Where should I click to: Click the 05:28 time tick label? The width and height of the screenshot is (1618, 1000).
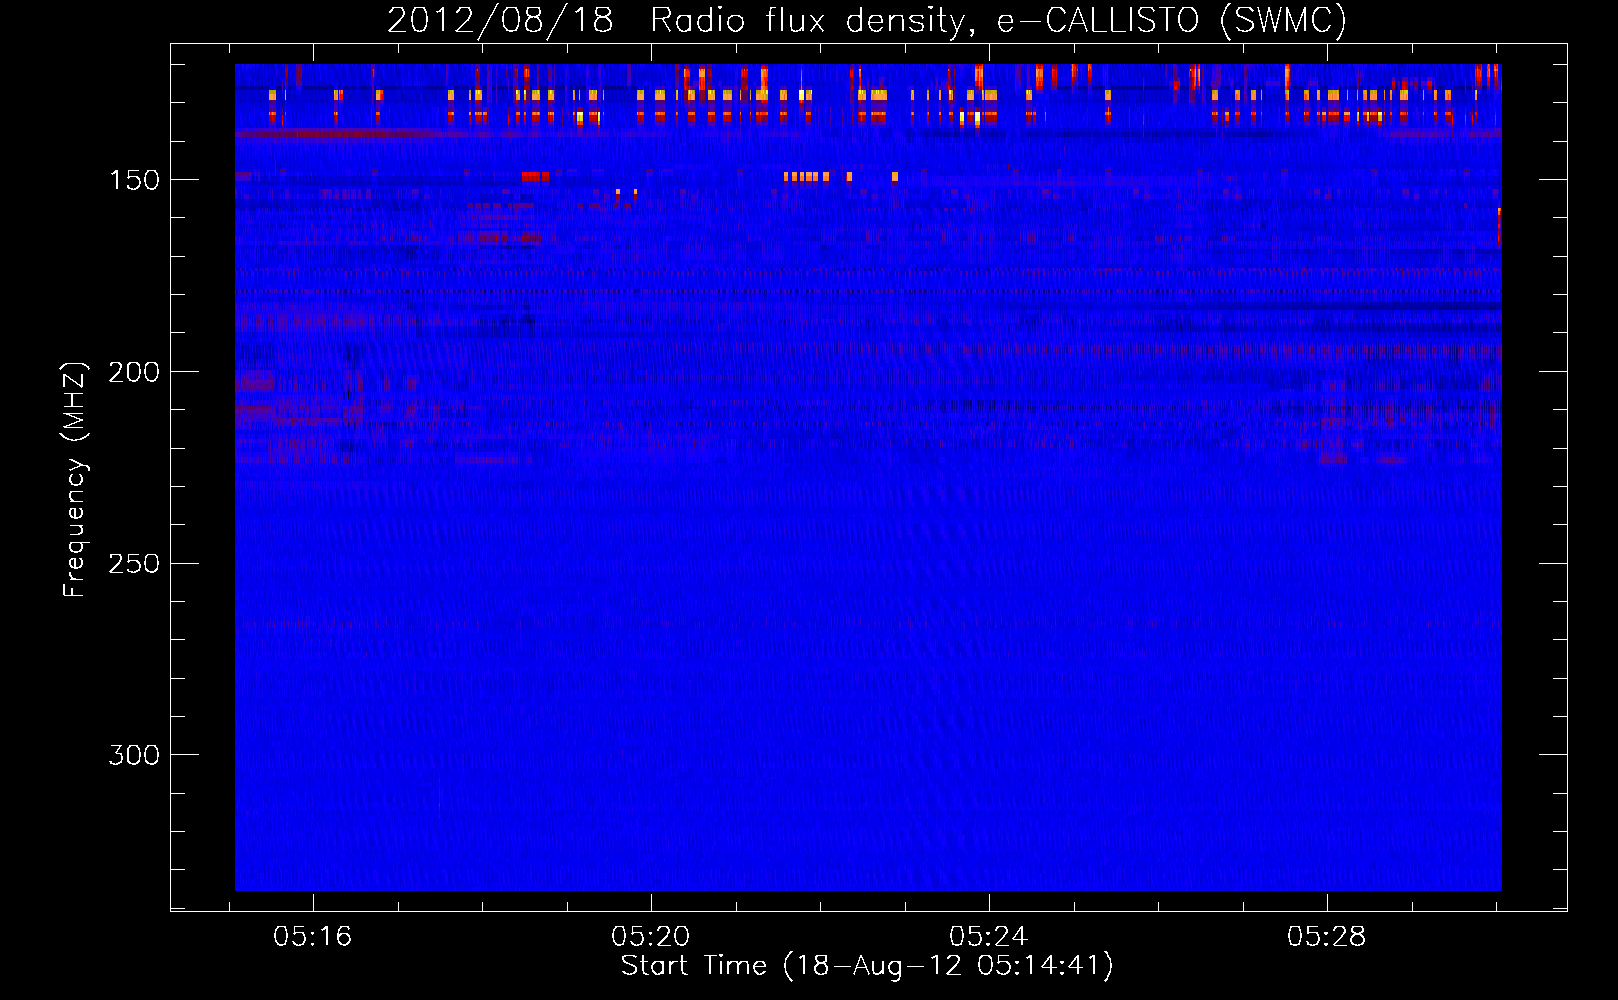[x=1327, y=937]
